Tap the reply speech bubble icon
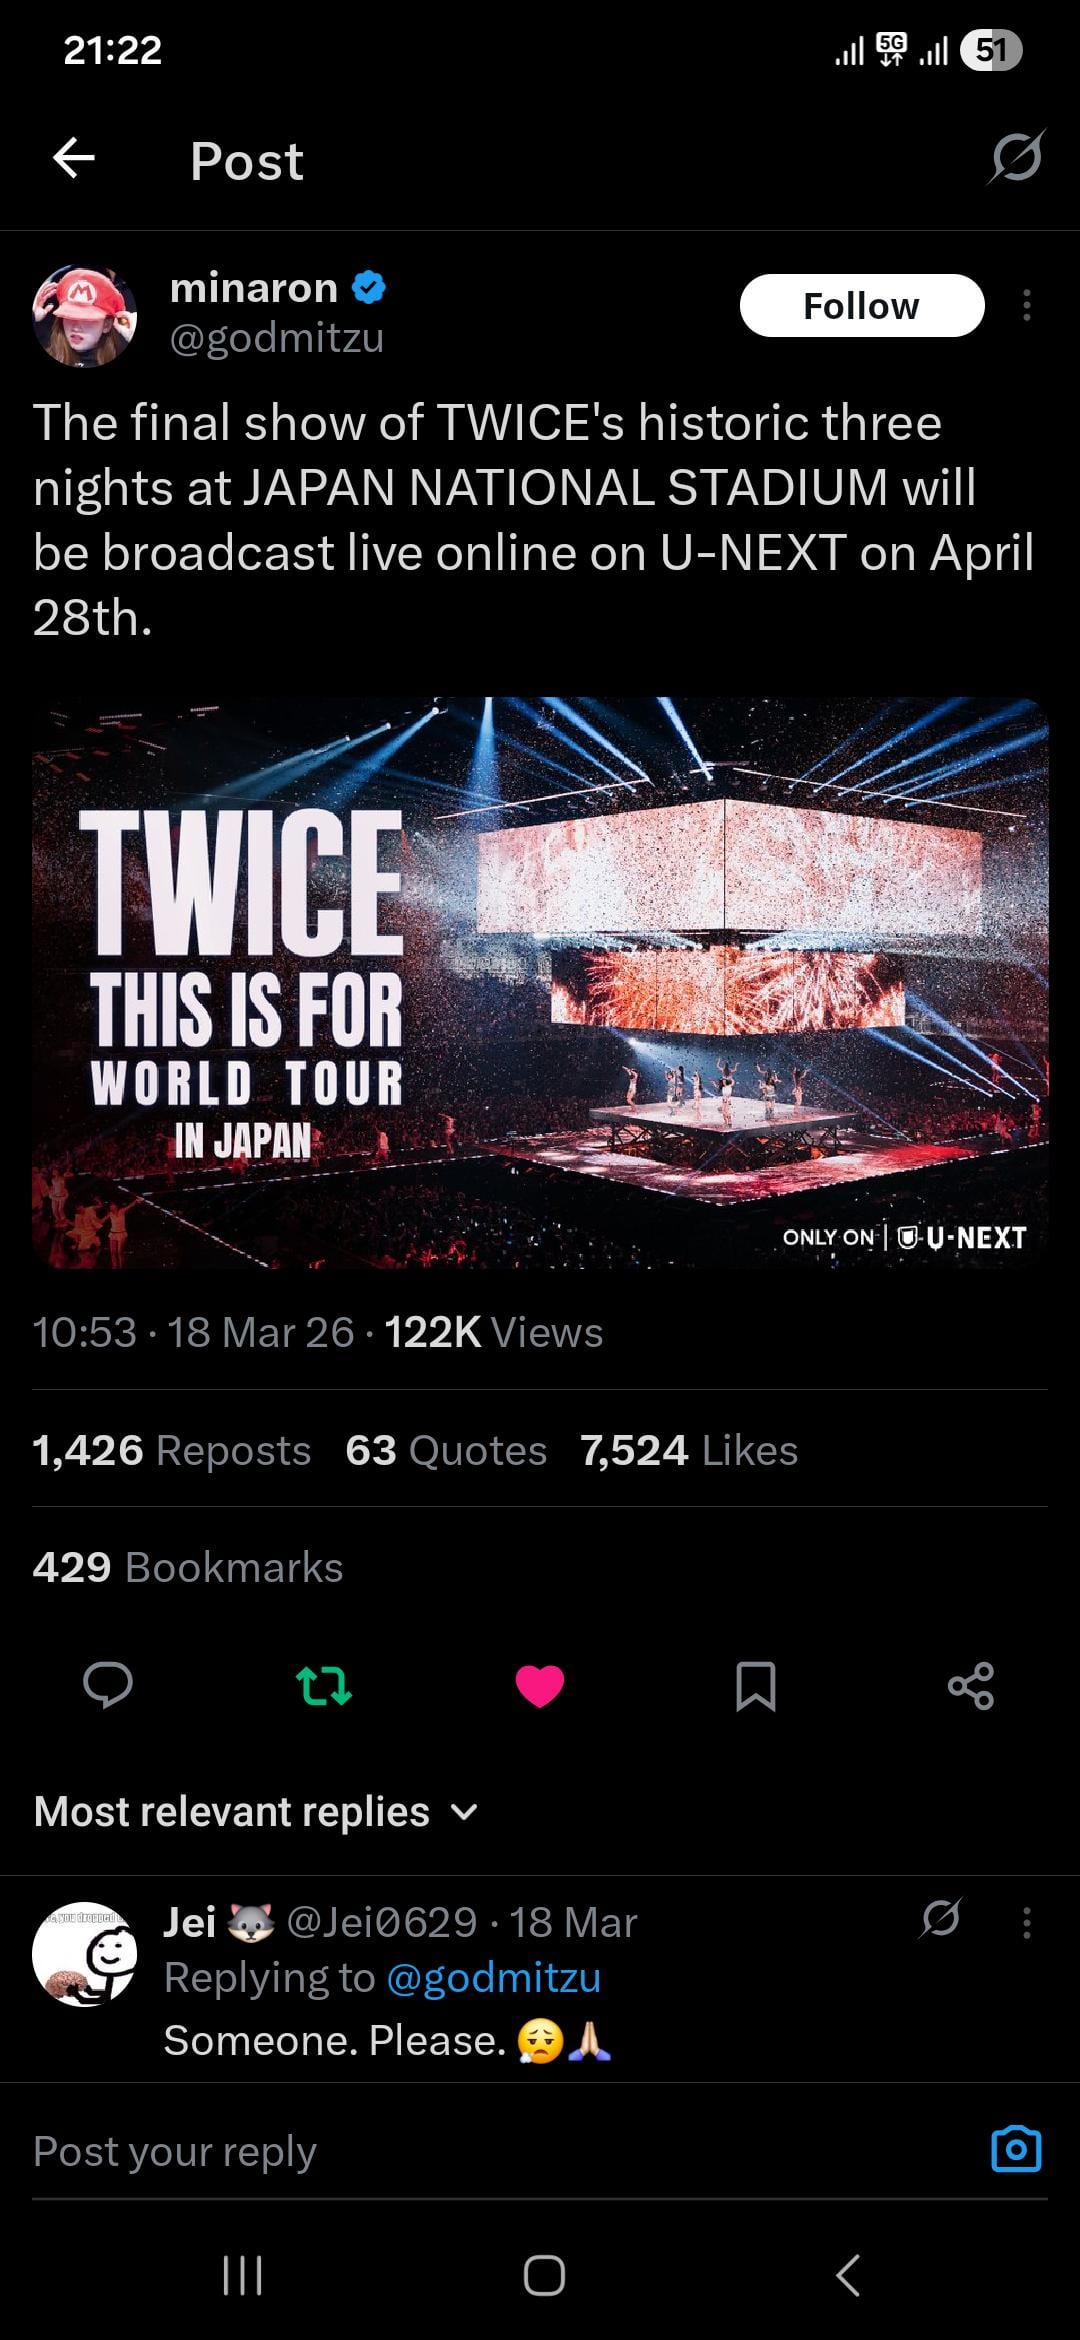The width and height of the screenshot is (1080, 2340). point(108,1685)
